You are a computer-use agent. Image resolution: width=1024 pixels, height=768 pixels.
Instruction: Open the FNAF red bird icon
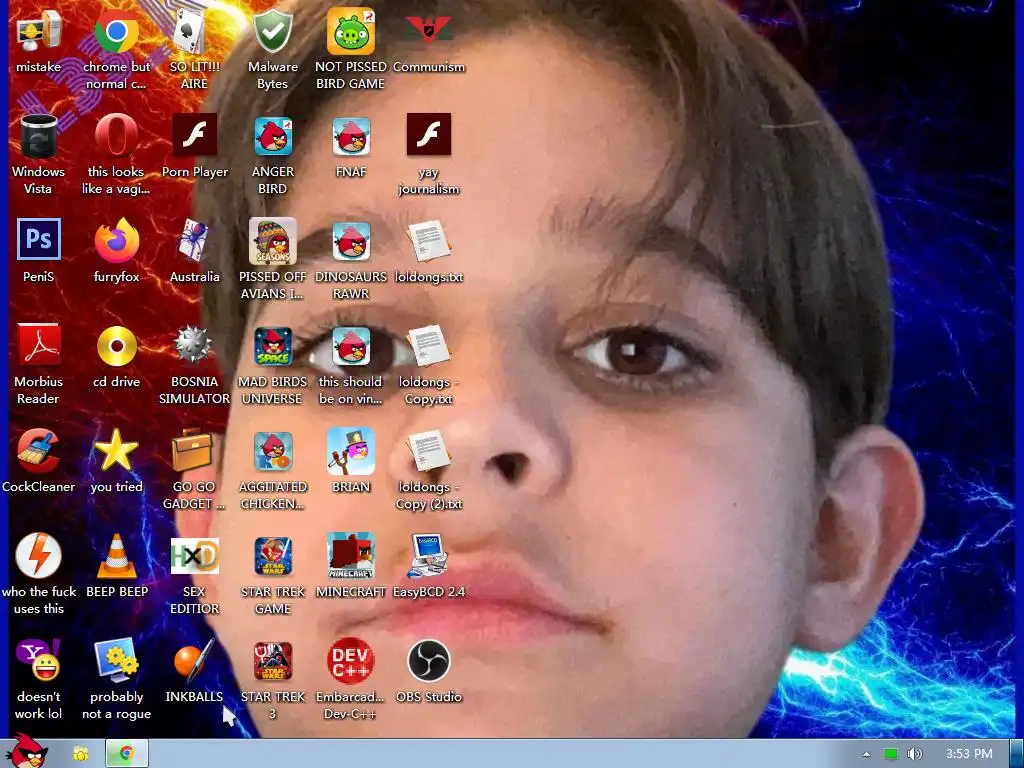pyautogui.click(x=351, y=136)
